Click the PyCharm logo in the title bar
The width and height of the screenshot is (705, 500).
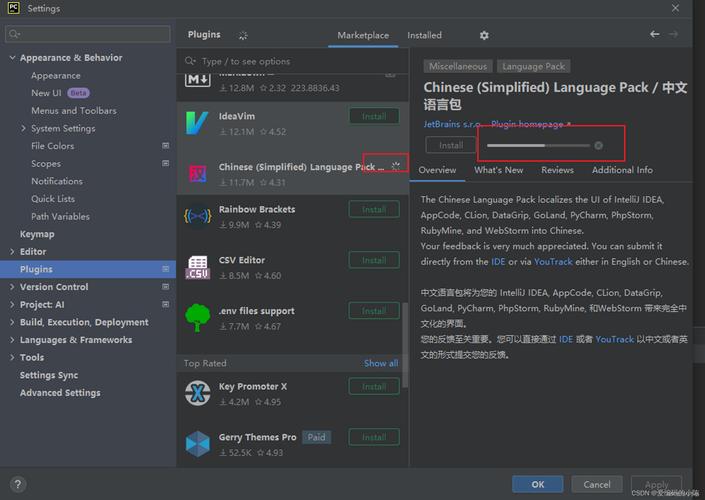(x=13, y=8)
